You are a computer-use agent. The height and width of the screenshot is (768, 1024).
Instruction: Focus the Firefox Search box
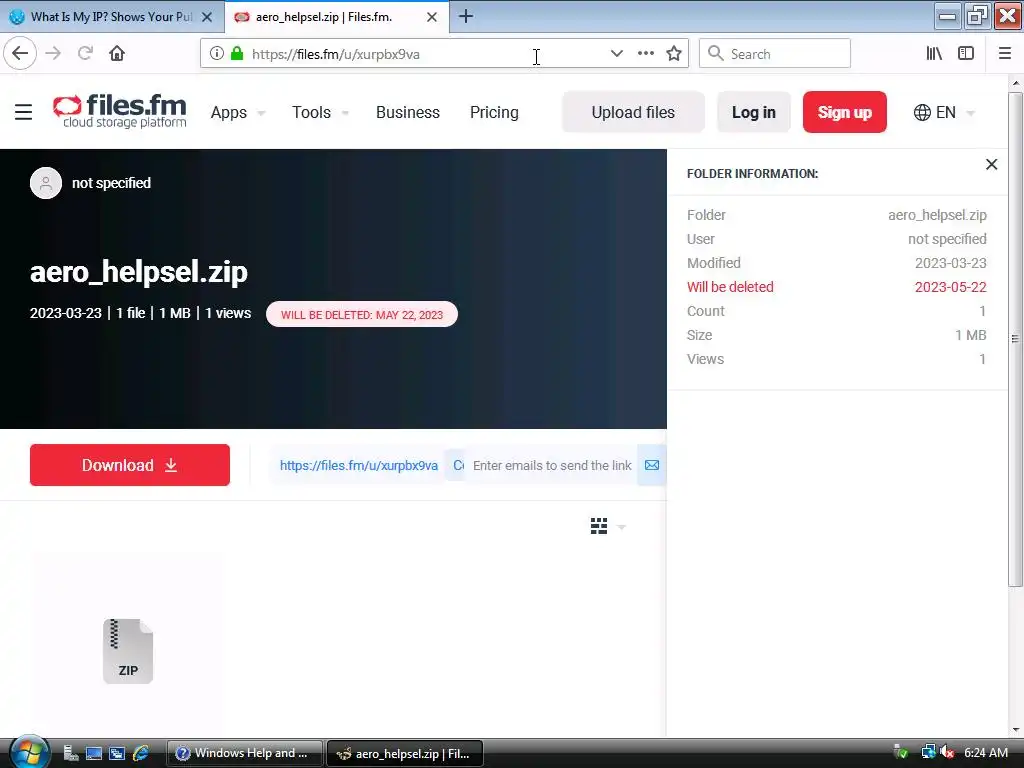[x=775, y=54]
